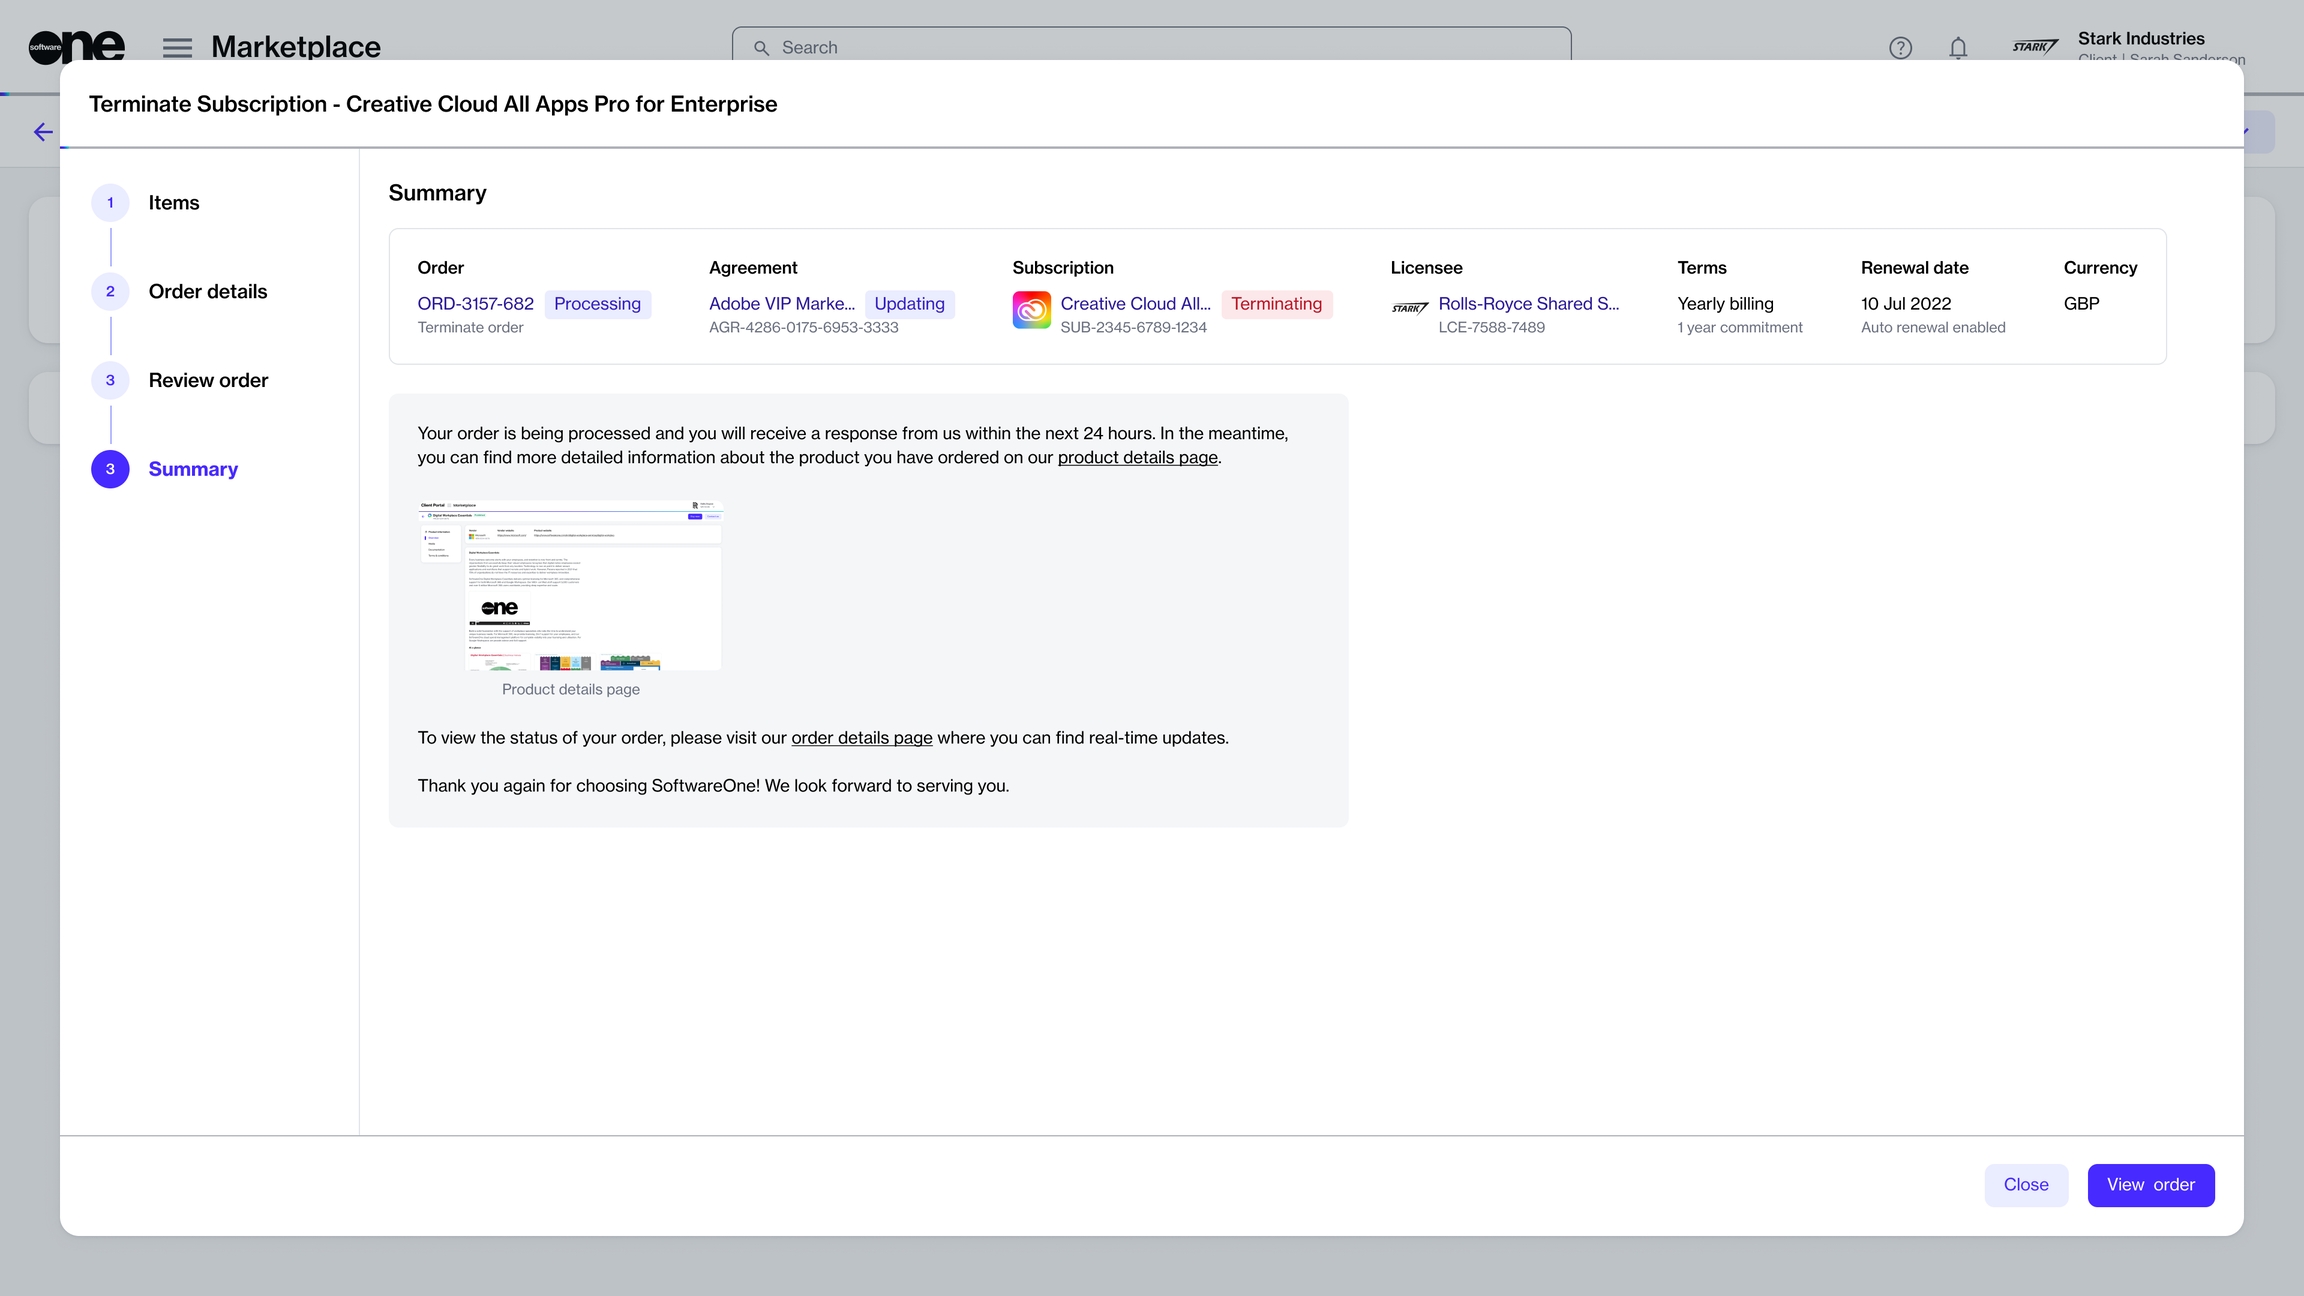2304x1296 pixels.
Task: Open the notifications bell
Action: click(x=1958, y=47)
